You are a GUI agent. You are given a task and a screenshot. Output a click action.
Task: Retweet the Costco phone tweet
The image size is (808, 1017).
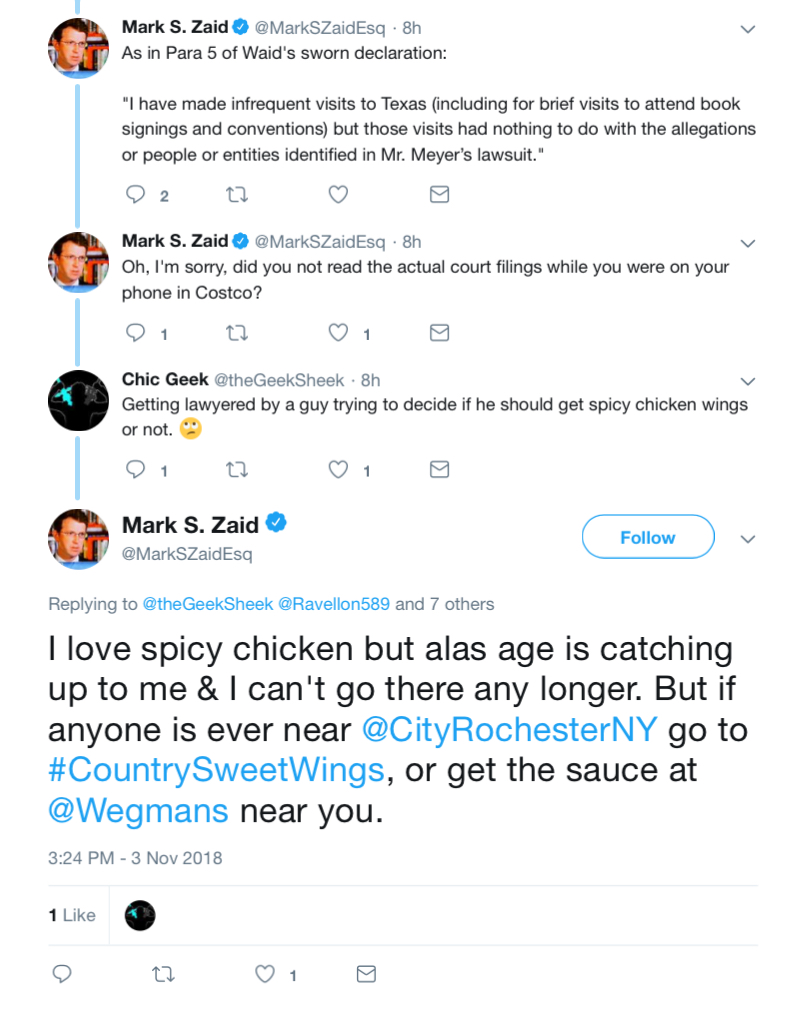[x=237, y=333]
